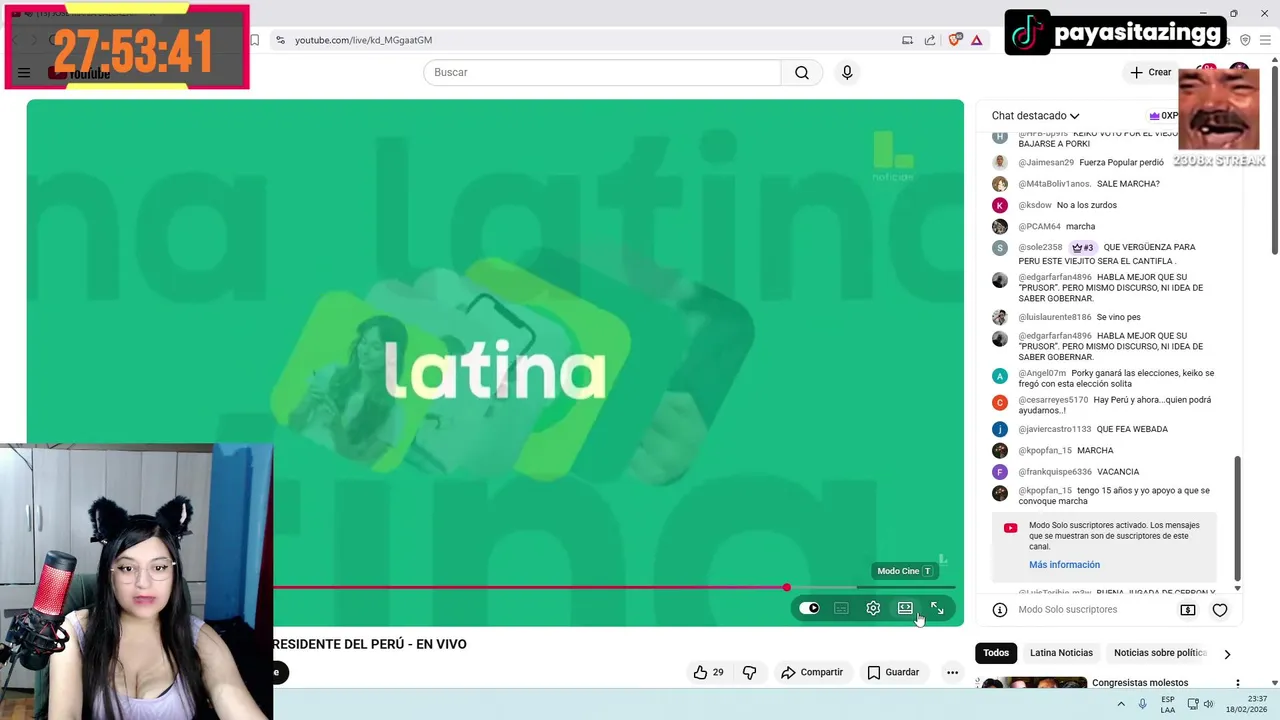This screenshot has height=720, width=1280.
Task: Select the Noticias sobre política chip
Action: click(1160, 653)
